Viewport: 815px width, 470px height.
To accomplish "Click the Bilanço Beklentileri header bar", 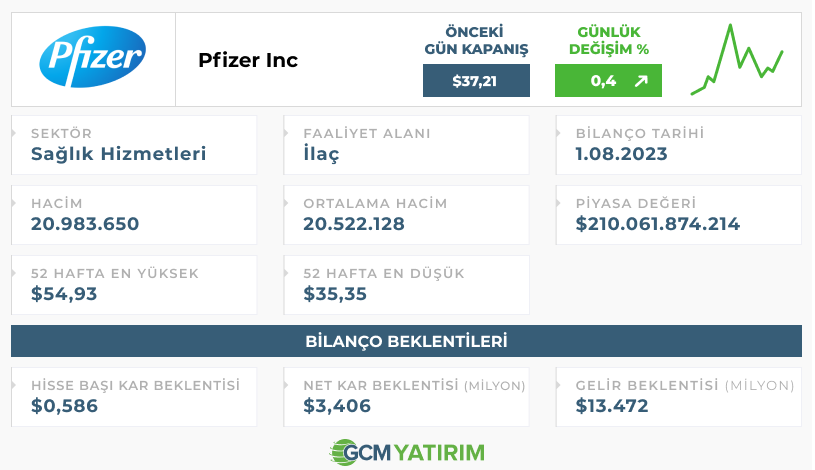I will [406, 341].
